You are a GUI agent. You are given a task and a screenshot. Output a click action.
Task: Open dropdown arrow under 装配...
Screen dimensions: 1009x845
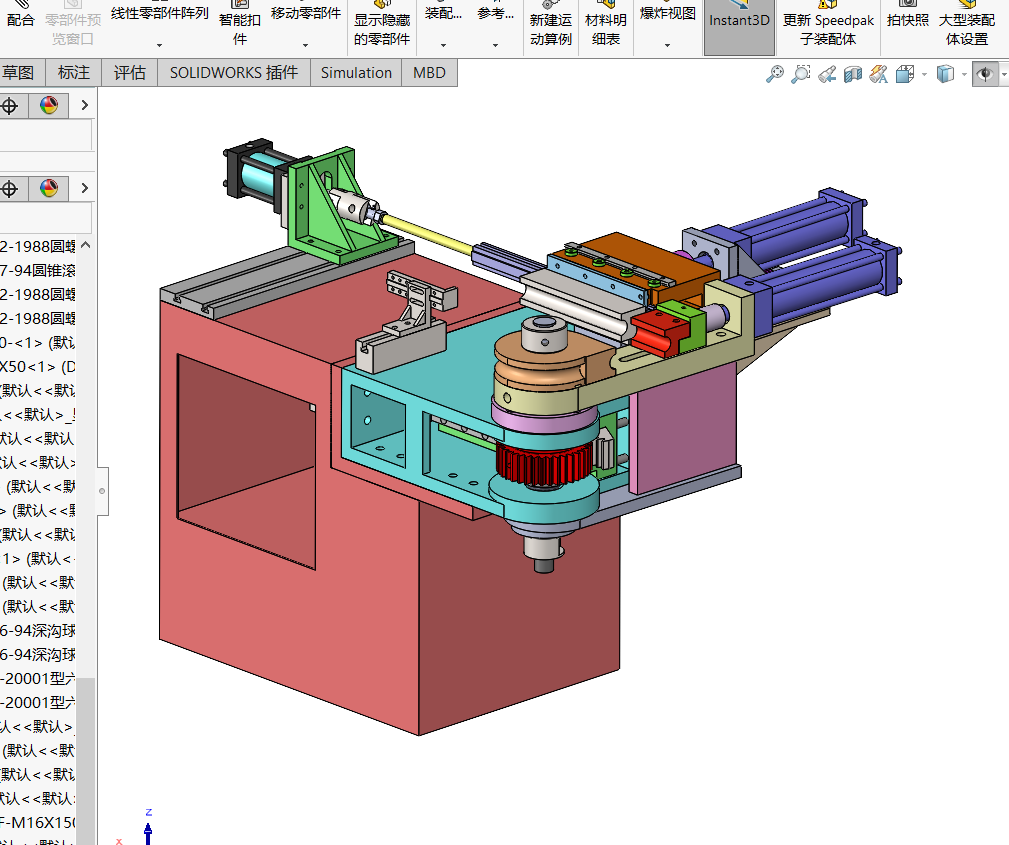point(443,45)
